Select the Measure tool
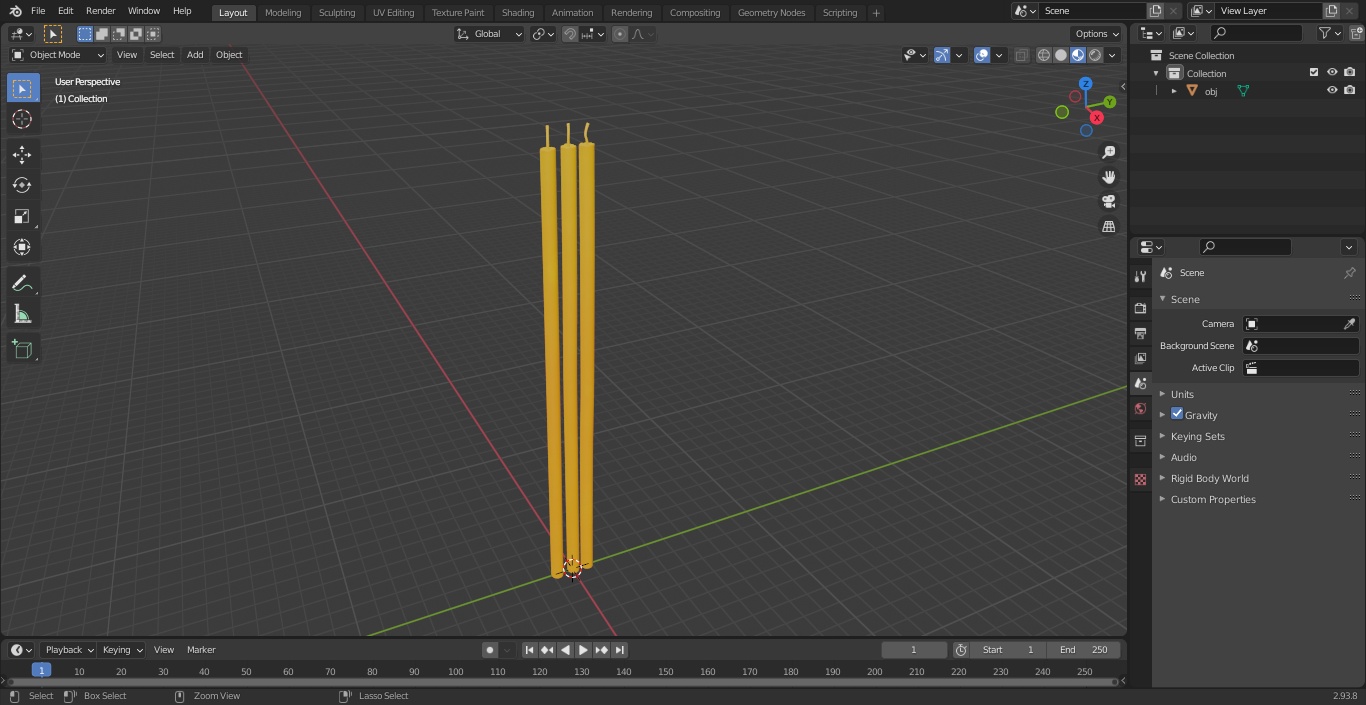 (22, 315)
